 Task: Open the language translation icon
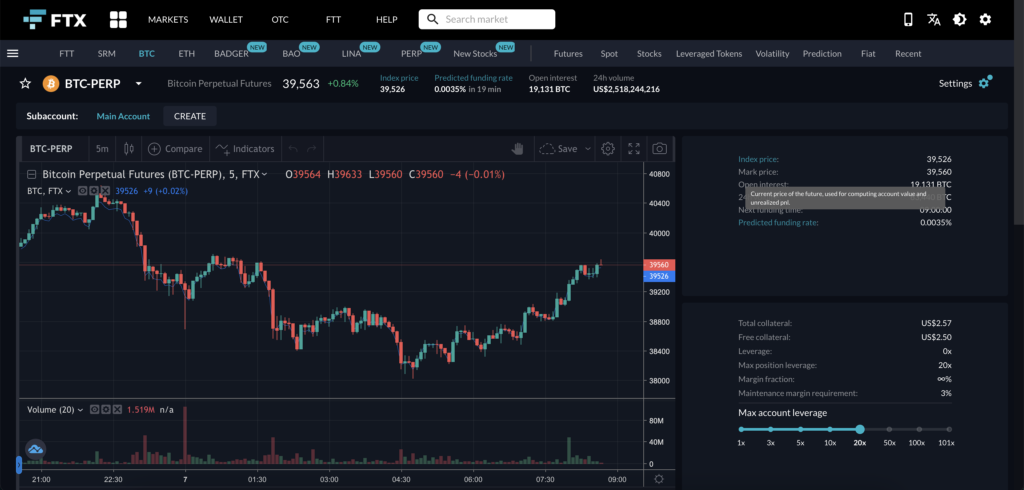(x=934, y=20)
